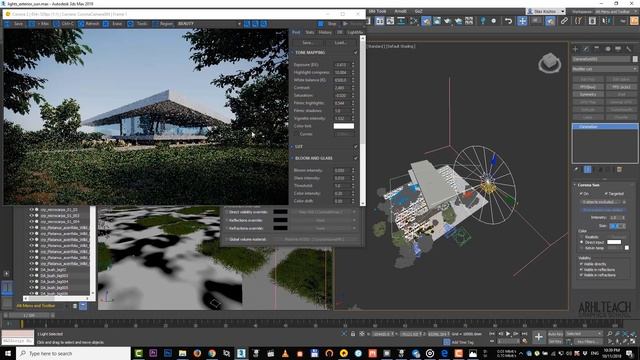This screenshot has height=360, width=640.
Task: Open the Modify panel icon
Action: pyautogui.click(x=586, y=49)
